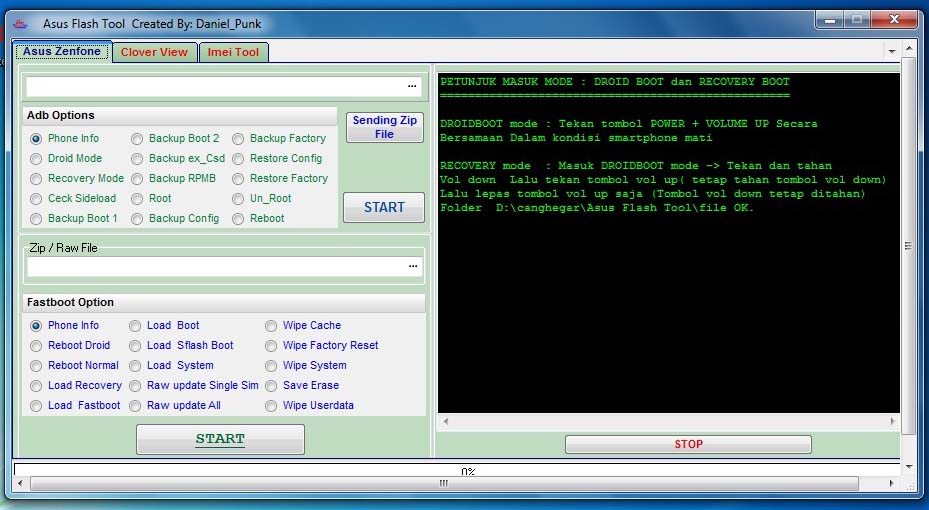
Task: Click the vertical scrollbar down arrow
Action: point(908,467)
